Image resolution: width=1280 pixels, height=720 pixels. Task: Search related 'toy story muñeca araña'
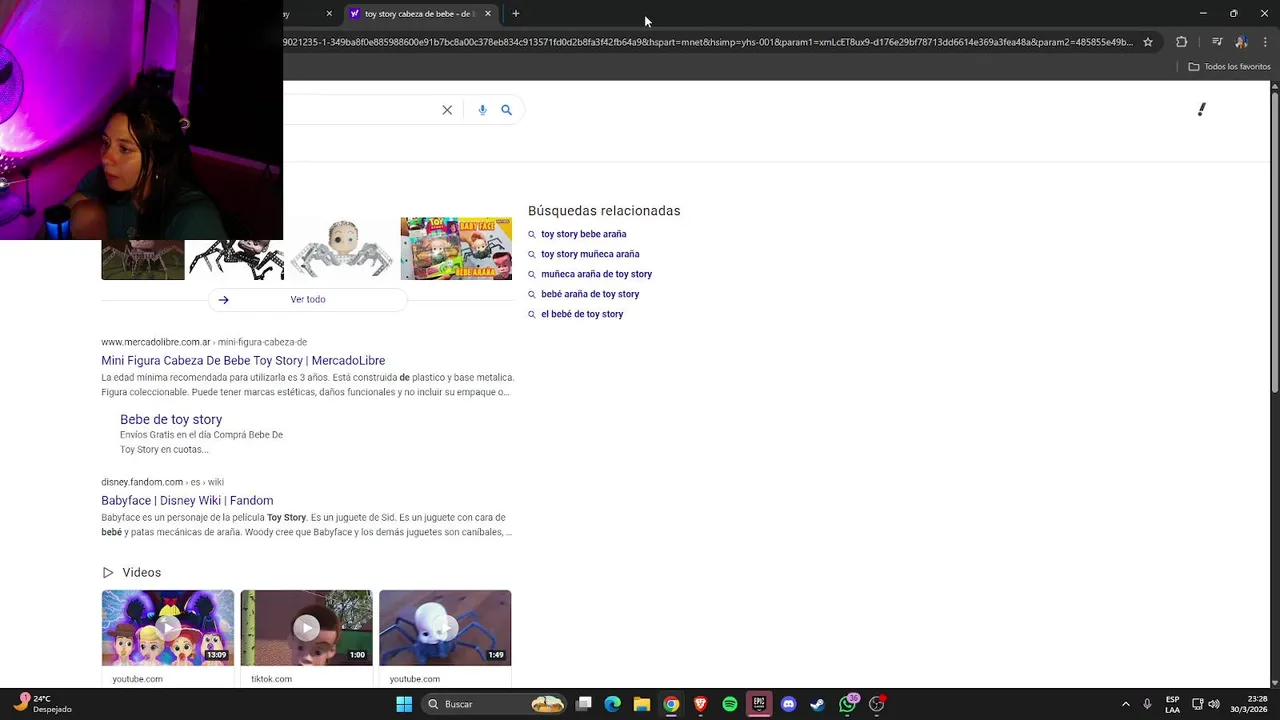pyautogui.click(x=590, y=254)
